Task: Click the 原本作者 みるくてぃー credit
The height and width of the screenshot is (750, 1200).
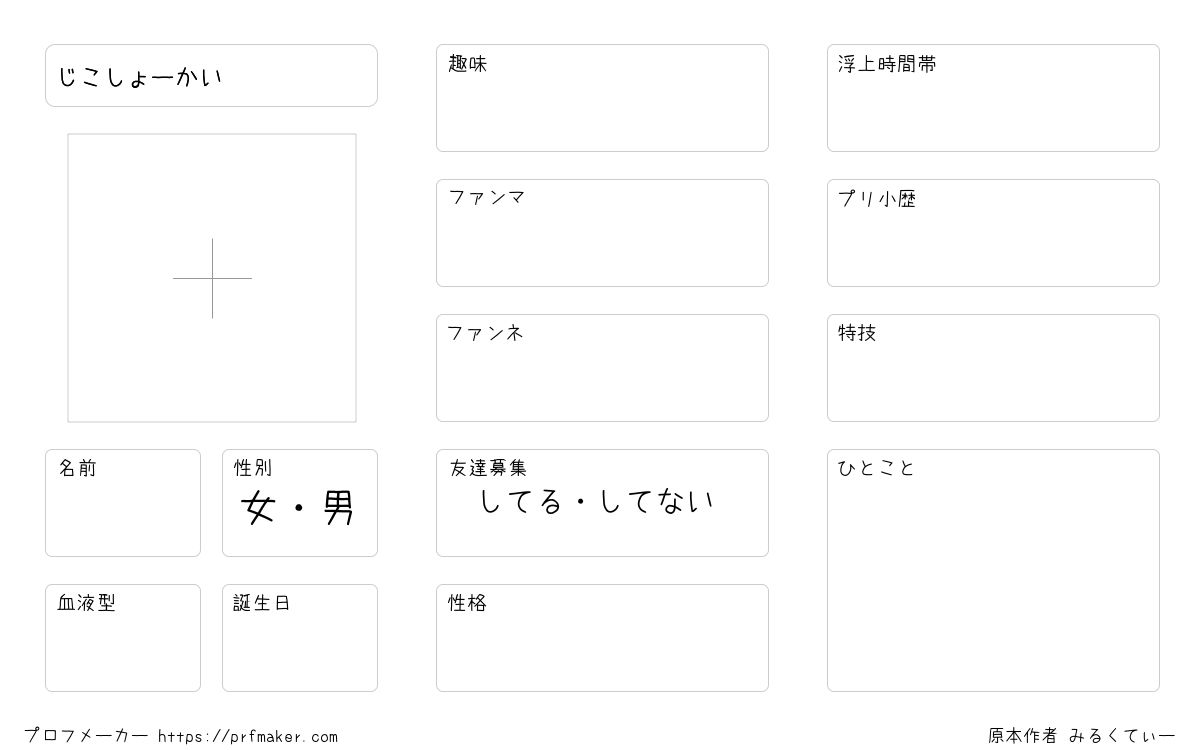Action: (1082, 736)
